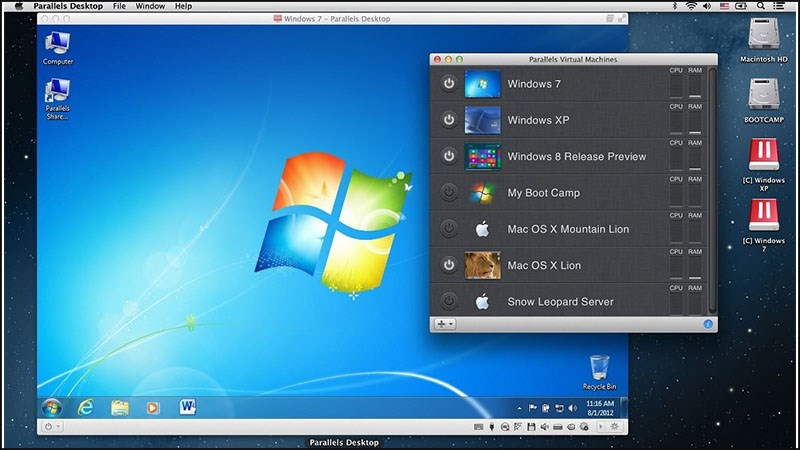Toggle power for the Windows 7 VM
800x450 pixels.
tap(448, 83)
